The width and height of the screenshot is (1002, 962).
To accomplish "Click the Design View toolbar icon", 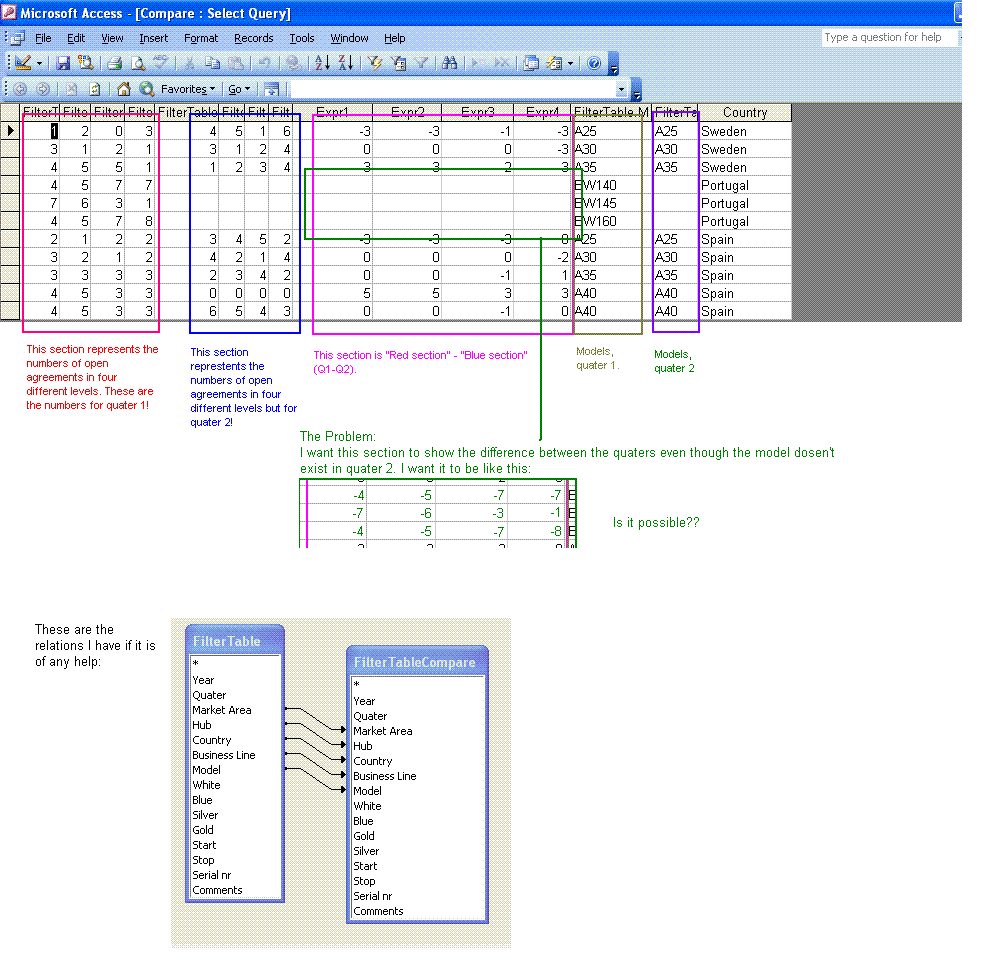I will click(23, 63).
